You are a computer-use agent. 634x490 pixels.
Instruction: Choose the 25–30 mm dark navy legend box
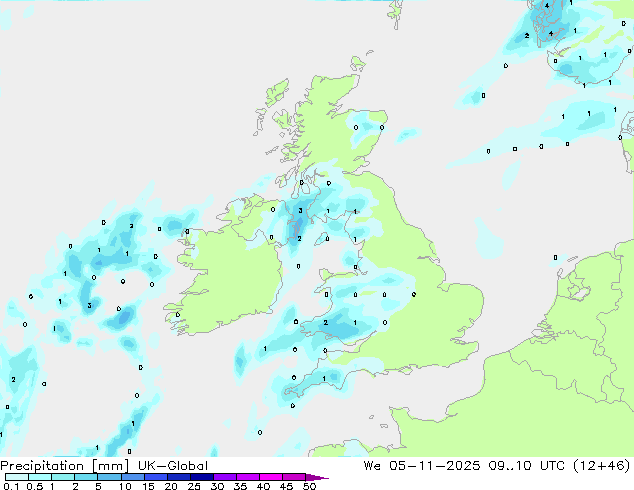click(x=201, y=477)
